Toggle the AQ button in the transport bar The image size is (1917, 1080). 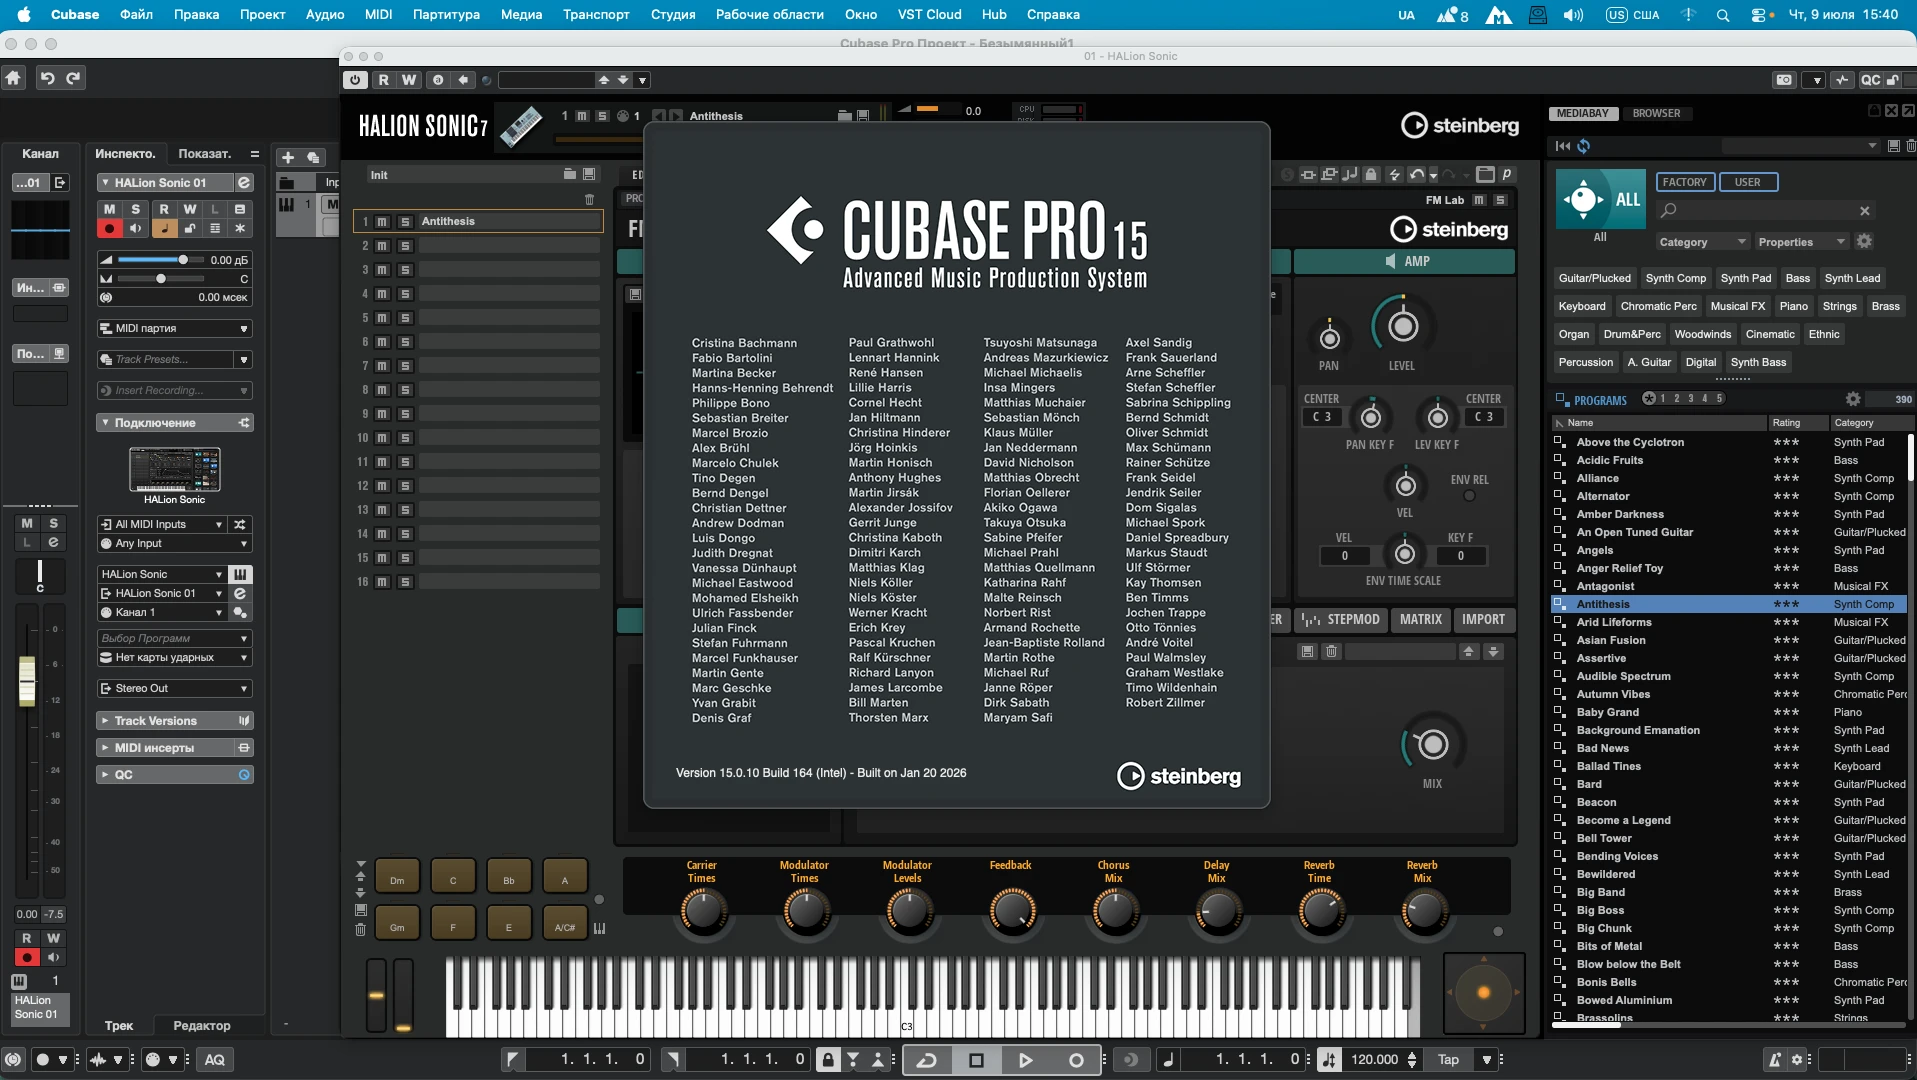click(215, 1060)
